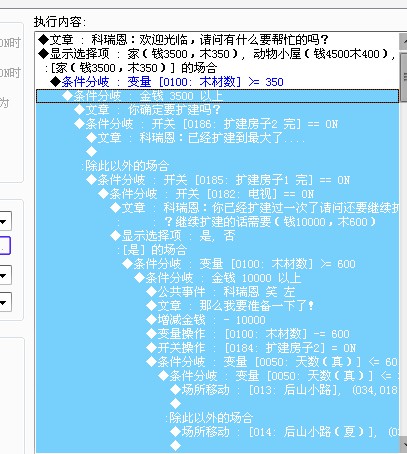The width and height of the screenshot is (407, 454).
Task: Click the 场所移动 [014: 后山小路(夏)] row
Action: point(217,432)
